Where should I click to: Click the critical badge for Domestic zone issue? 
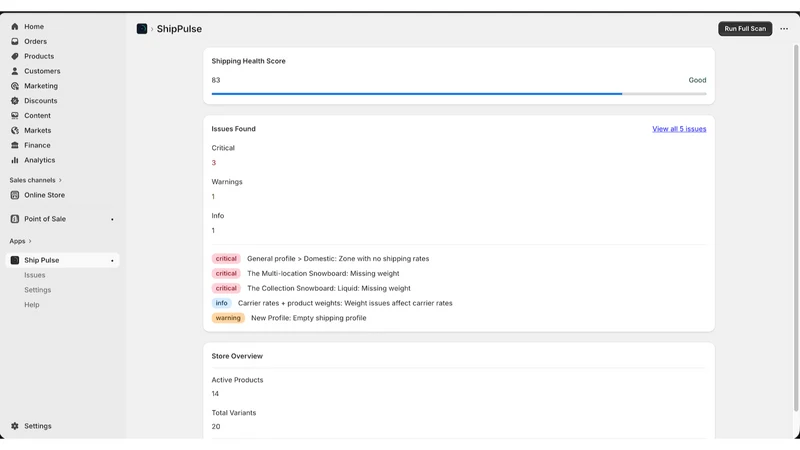226,259
